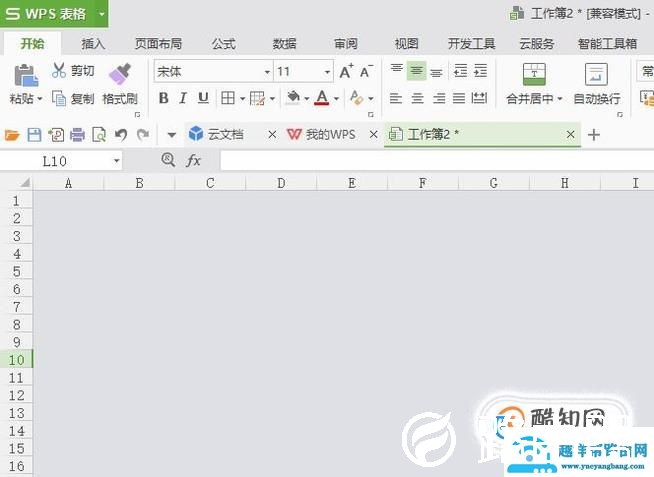The image size is (654, 477).
Task: Select row header 10
Action: pos(16,360)
